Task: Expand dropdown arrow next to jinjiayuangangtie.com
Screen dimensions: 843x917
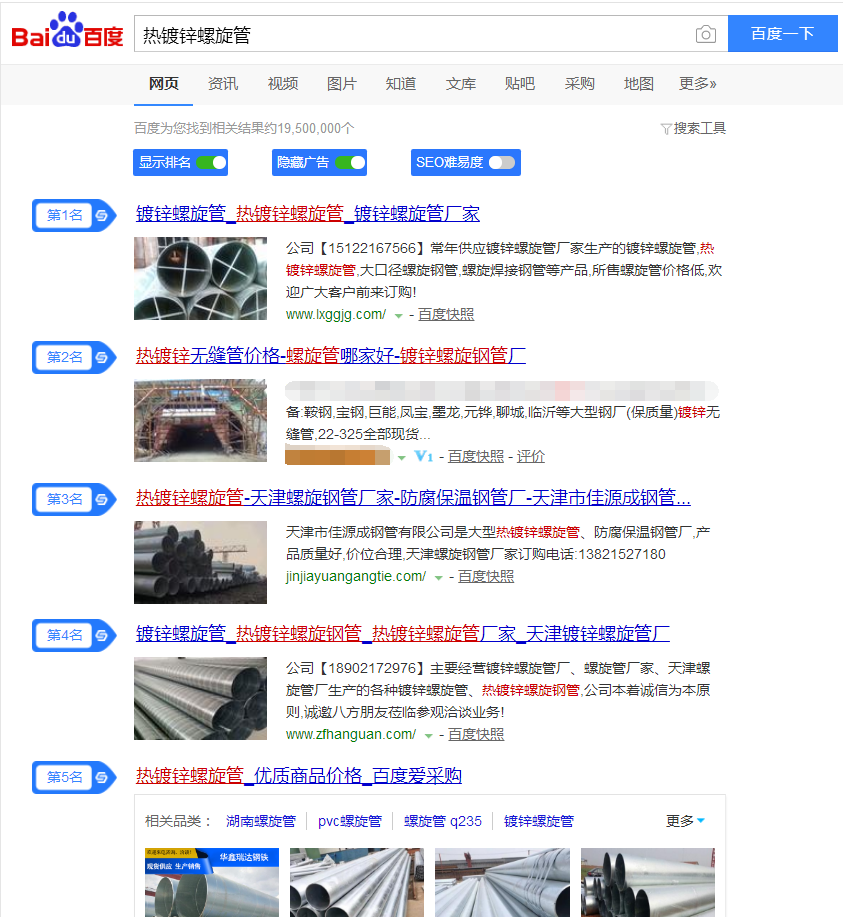Action: click(438, 578)
